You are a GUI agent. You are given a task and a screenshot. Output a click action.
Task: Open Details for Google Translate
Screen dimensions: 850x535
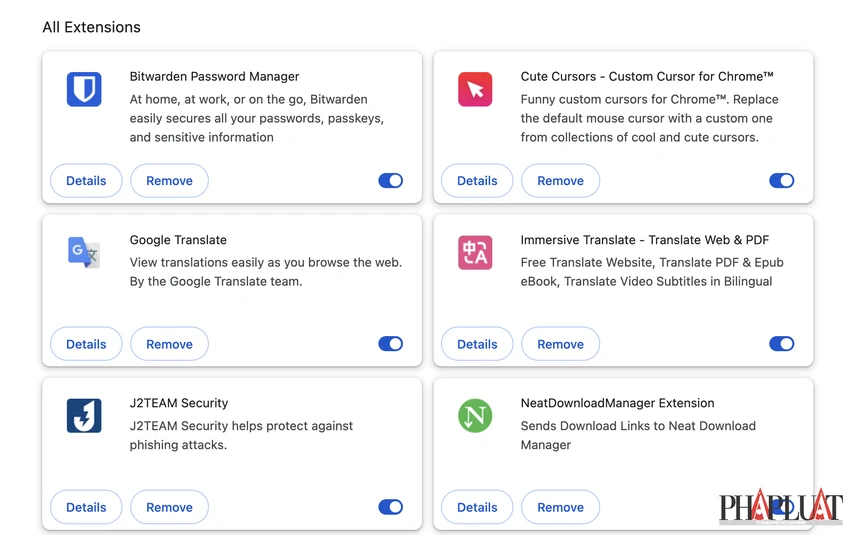(x=86, y=344)
